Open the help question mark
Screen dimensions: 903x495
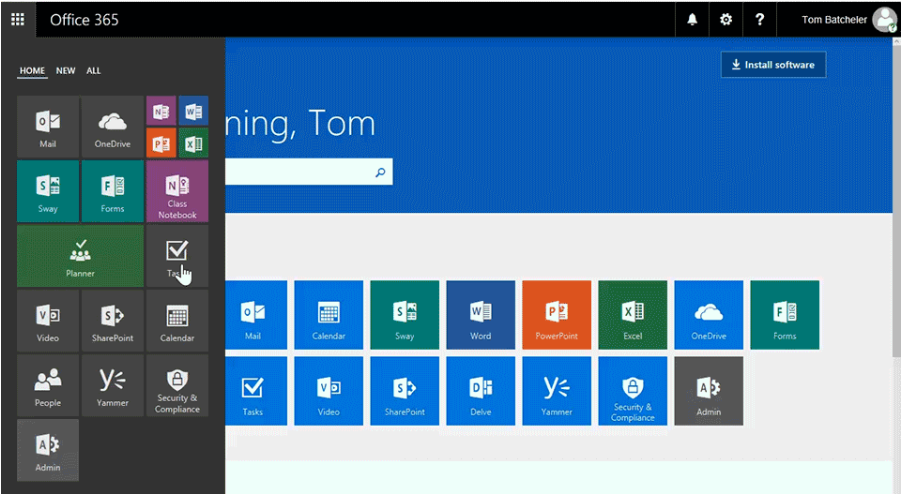pos(760,20)
